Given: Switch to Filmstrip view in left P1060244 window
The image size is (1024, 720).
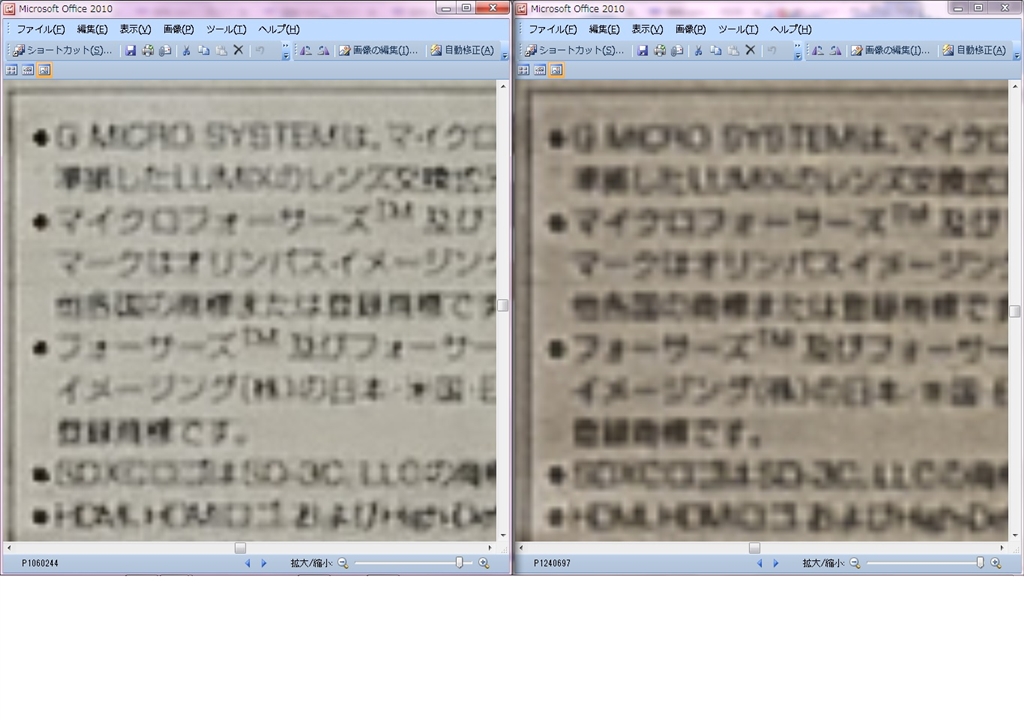Looking at the screenshot, I should 27,70.
